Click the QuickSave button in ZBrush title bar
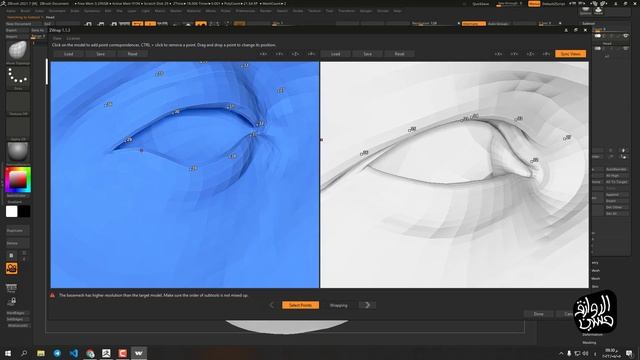The height and width of the screenshot is (360, 640). pyautogui.click(x=480, y=4)
